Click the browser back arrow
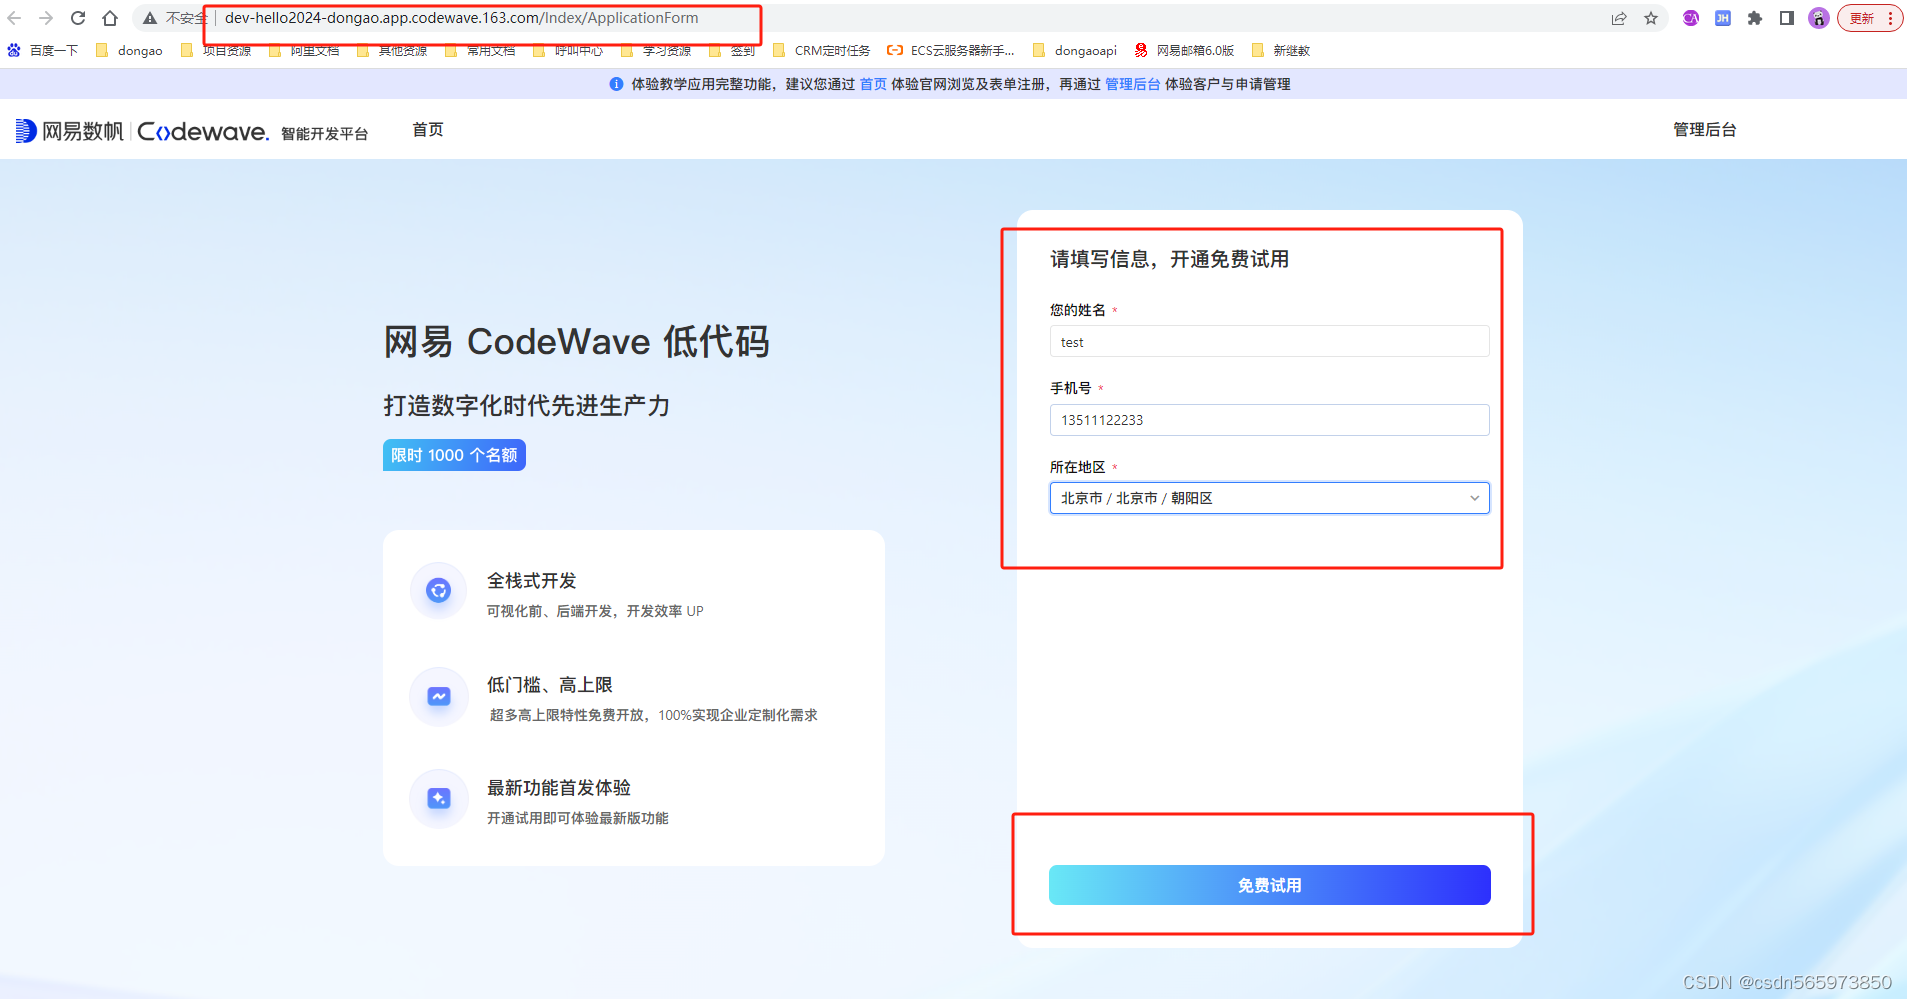The image size is (1907, 999). click(14, 18)
